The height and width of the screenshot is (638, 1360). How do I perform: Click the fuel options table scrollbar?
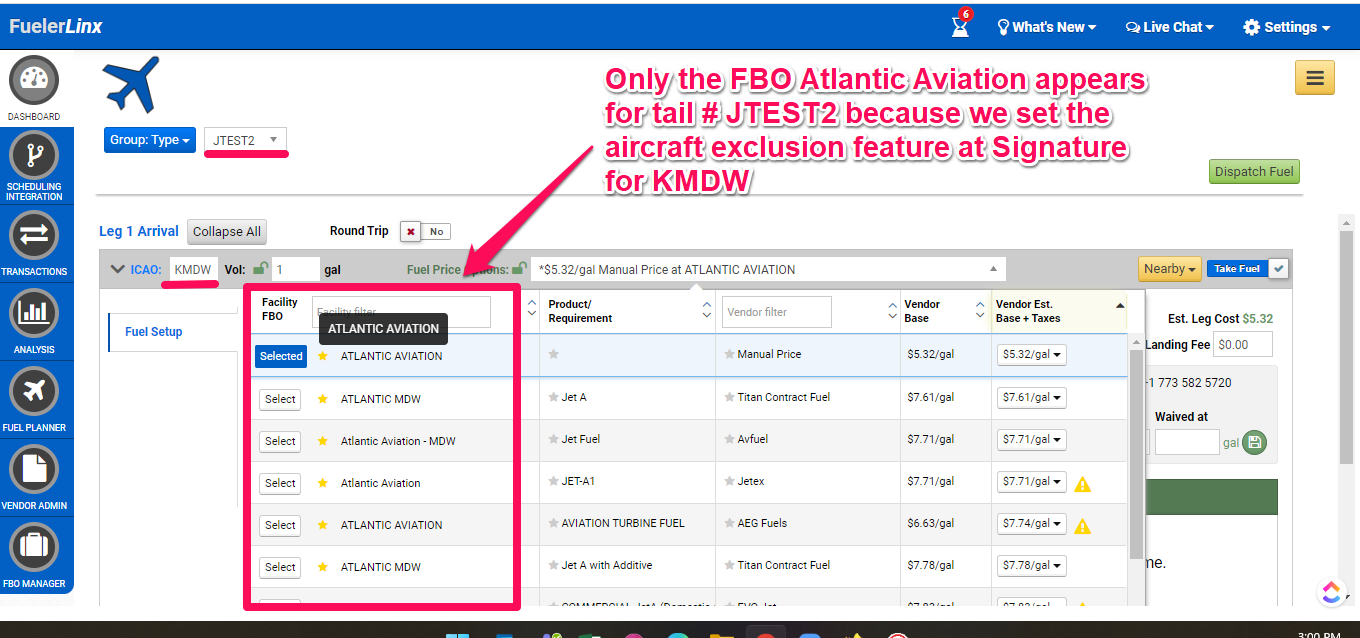1136,455
